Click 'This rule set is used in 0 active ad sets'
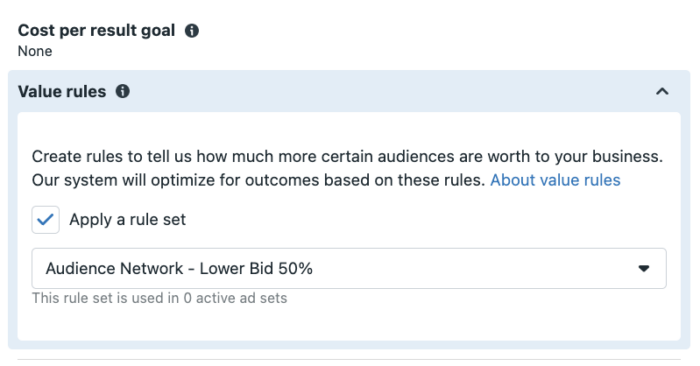The image size is (700, 366). 159,298
